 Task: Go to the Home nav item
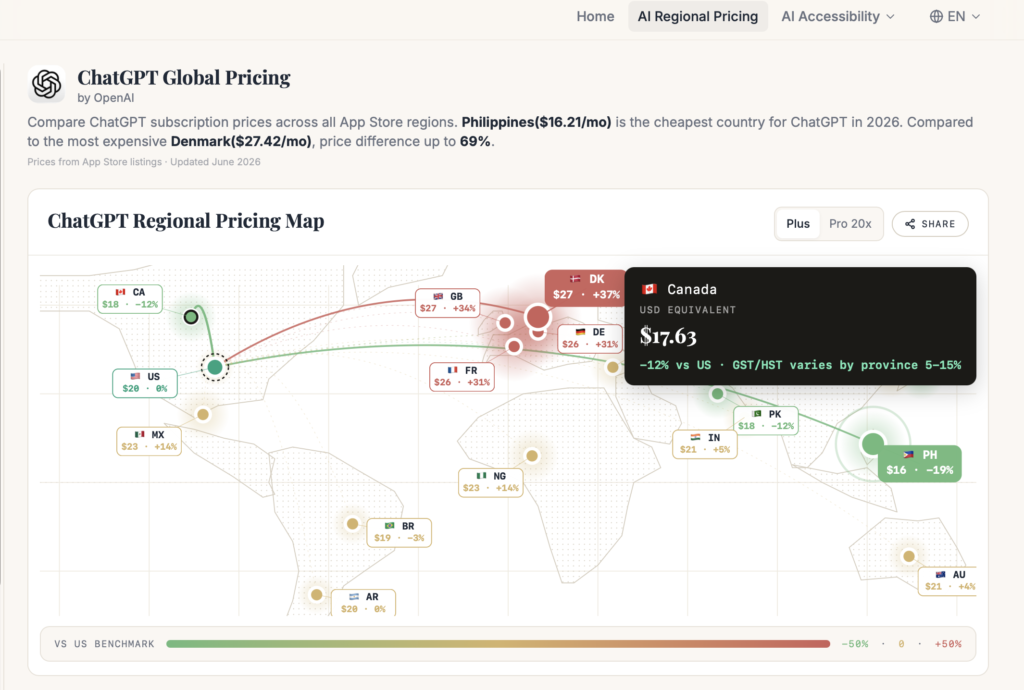tap(596, 16)
